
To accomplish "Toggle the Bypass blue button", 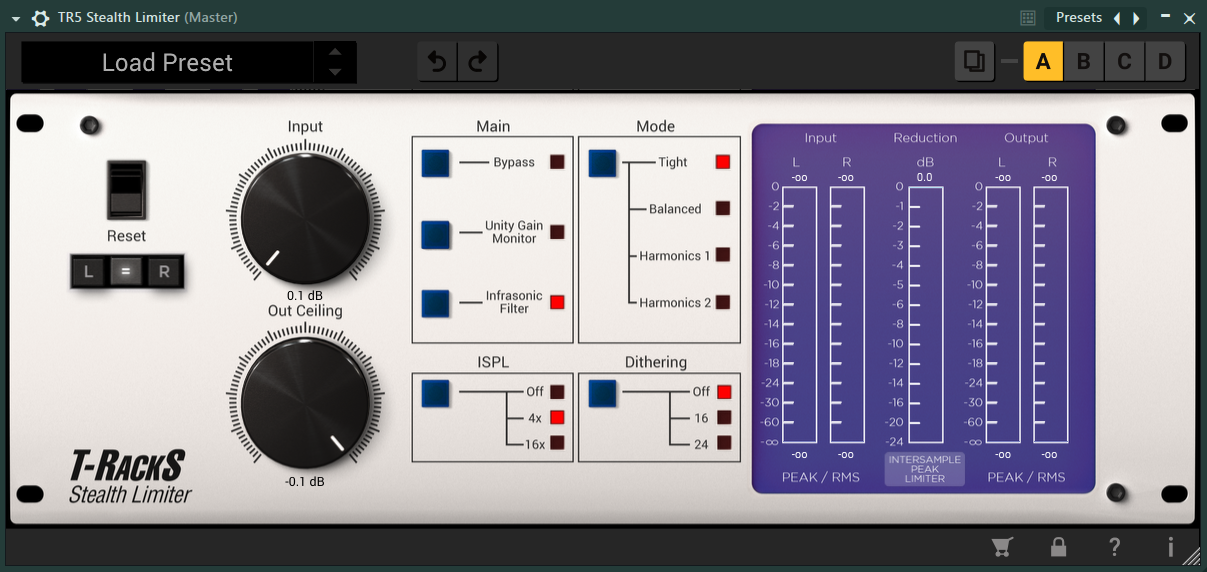I will (436, 162).
